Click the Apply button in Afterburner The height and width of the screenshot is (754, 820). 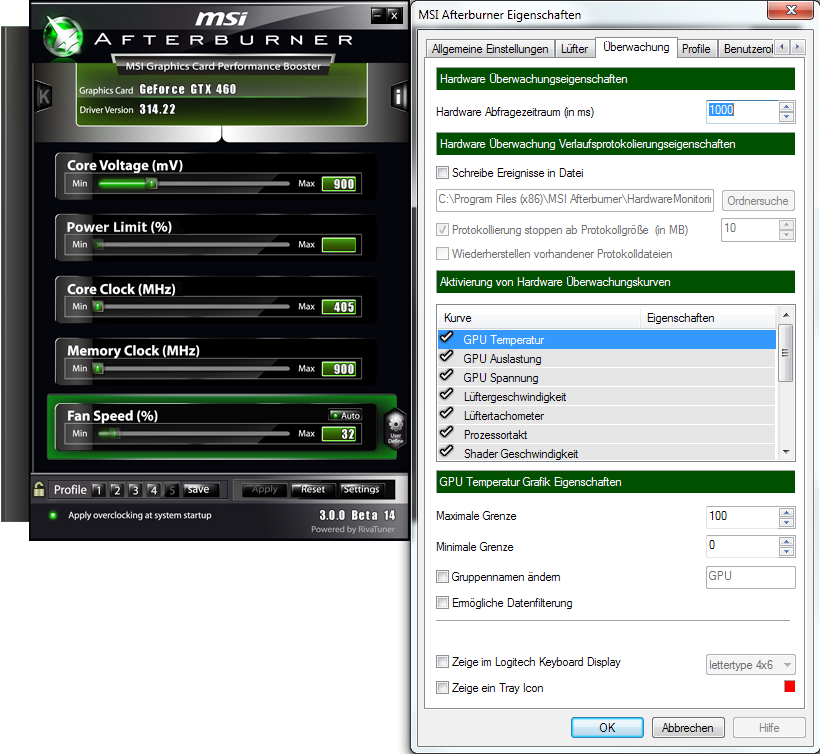[x=265, y=489]
